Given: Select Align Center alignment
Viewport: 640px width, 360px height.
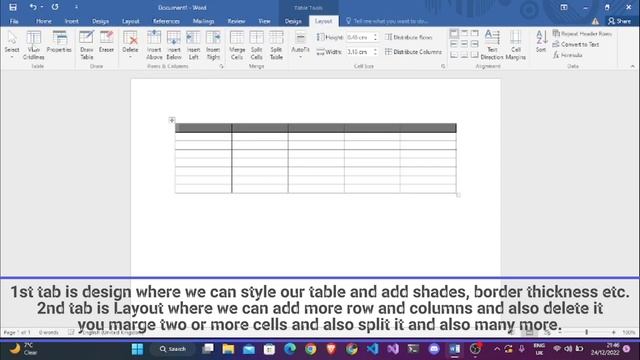Looking at the screenshot, I should pyautogui.click(x=464, y=44).
